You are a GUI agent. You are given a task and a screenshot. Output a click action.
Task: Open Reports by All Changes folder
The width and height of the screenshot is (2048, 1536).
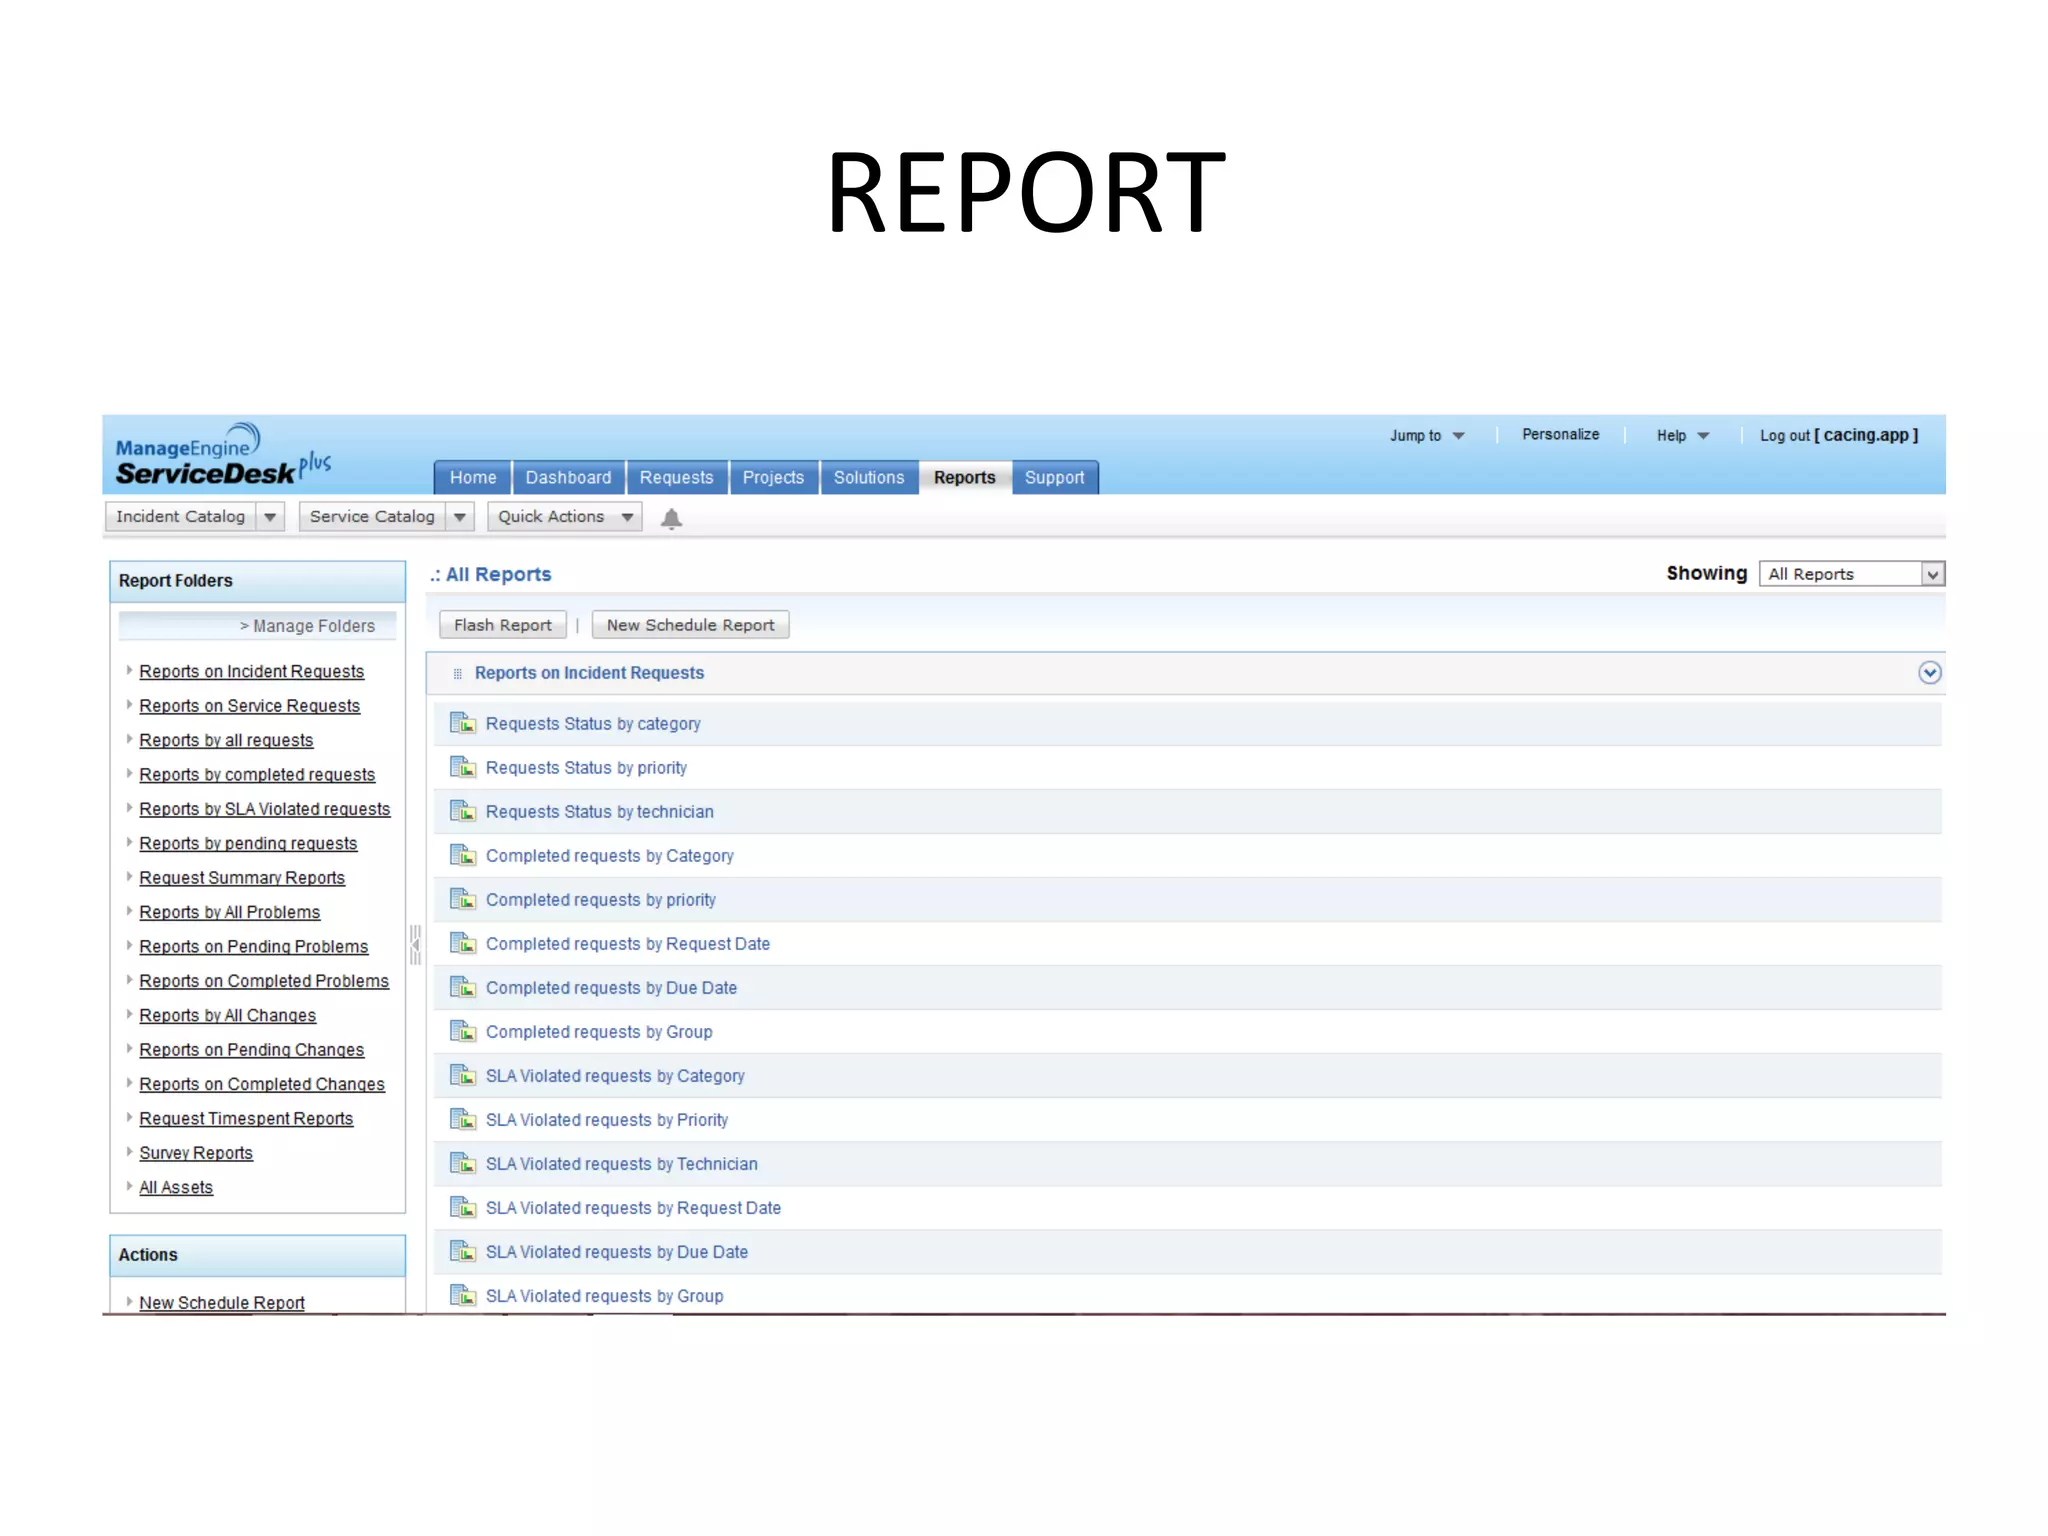(x=228, y=1015)
